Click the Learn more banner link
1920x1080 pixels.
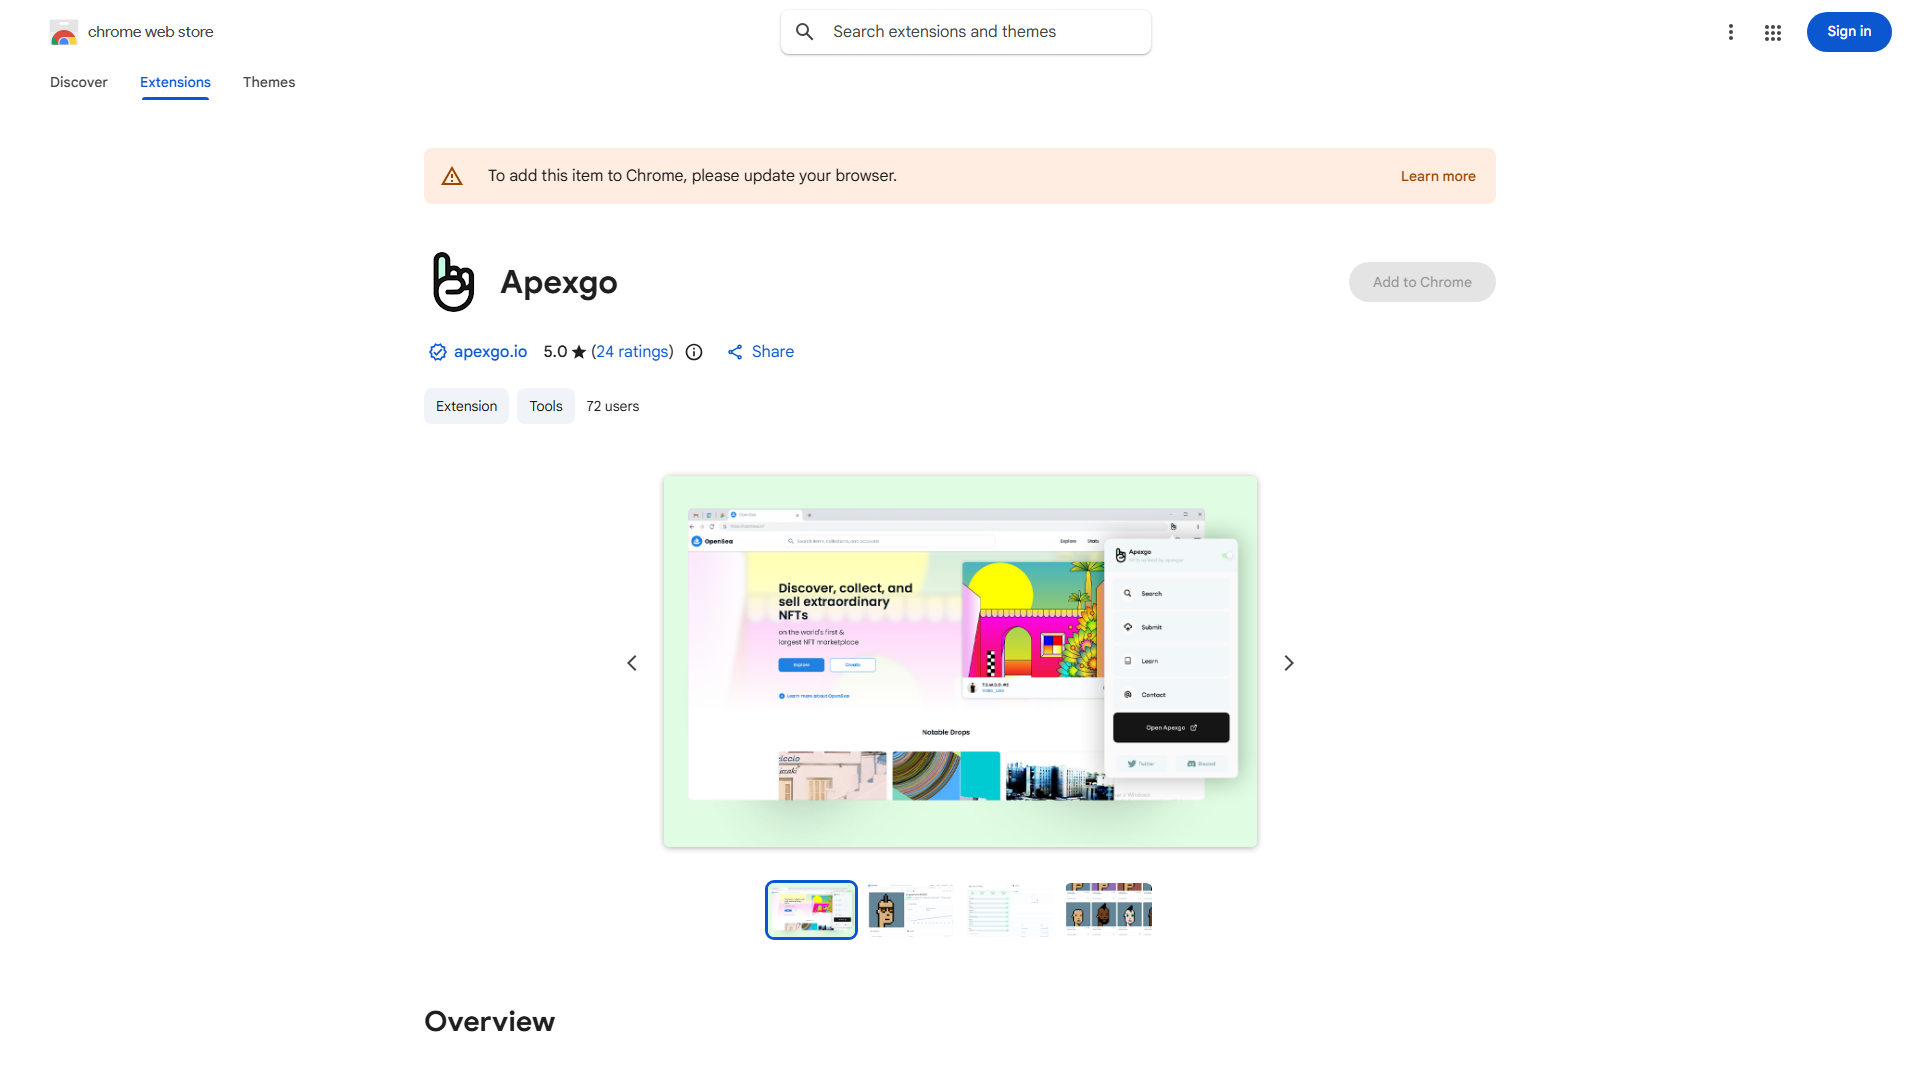1438,175
